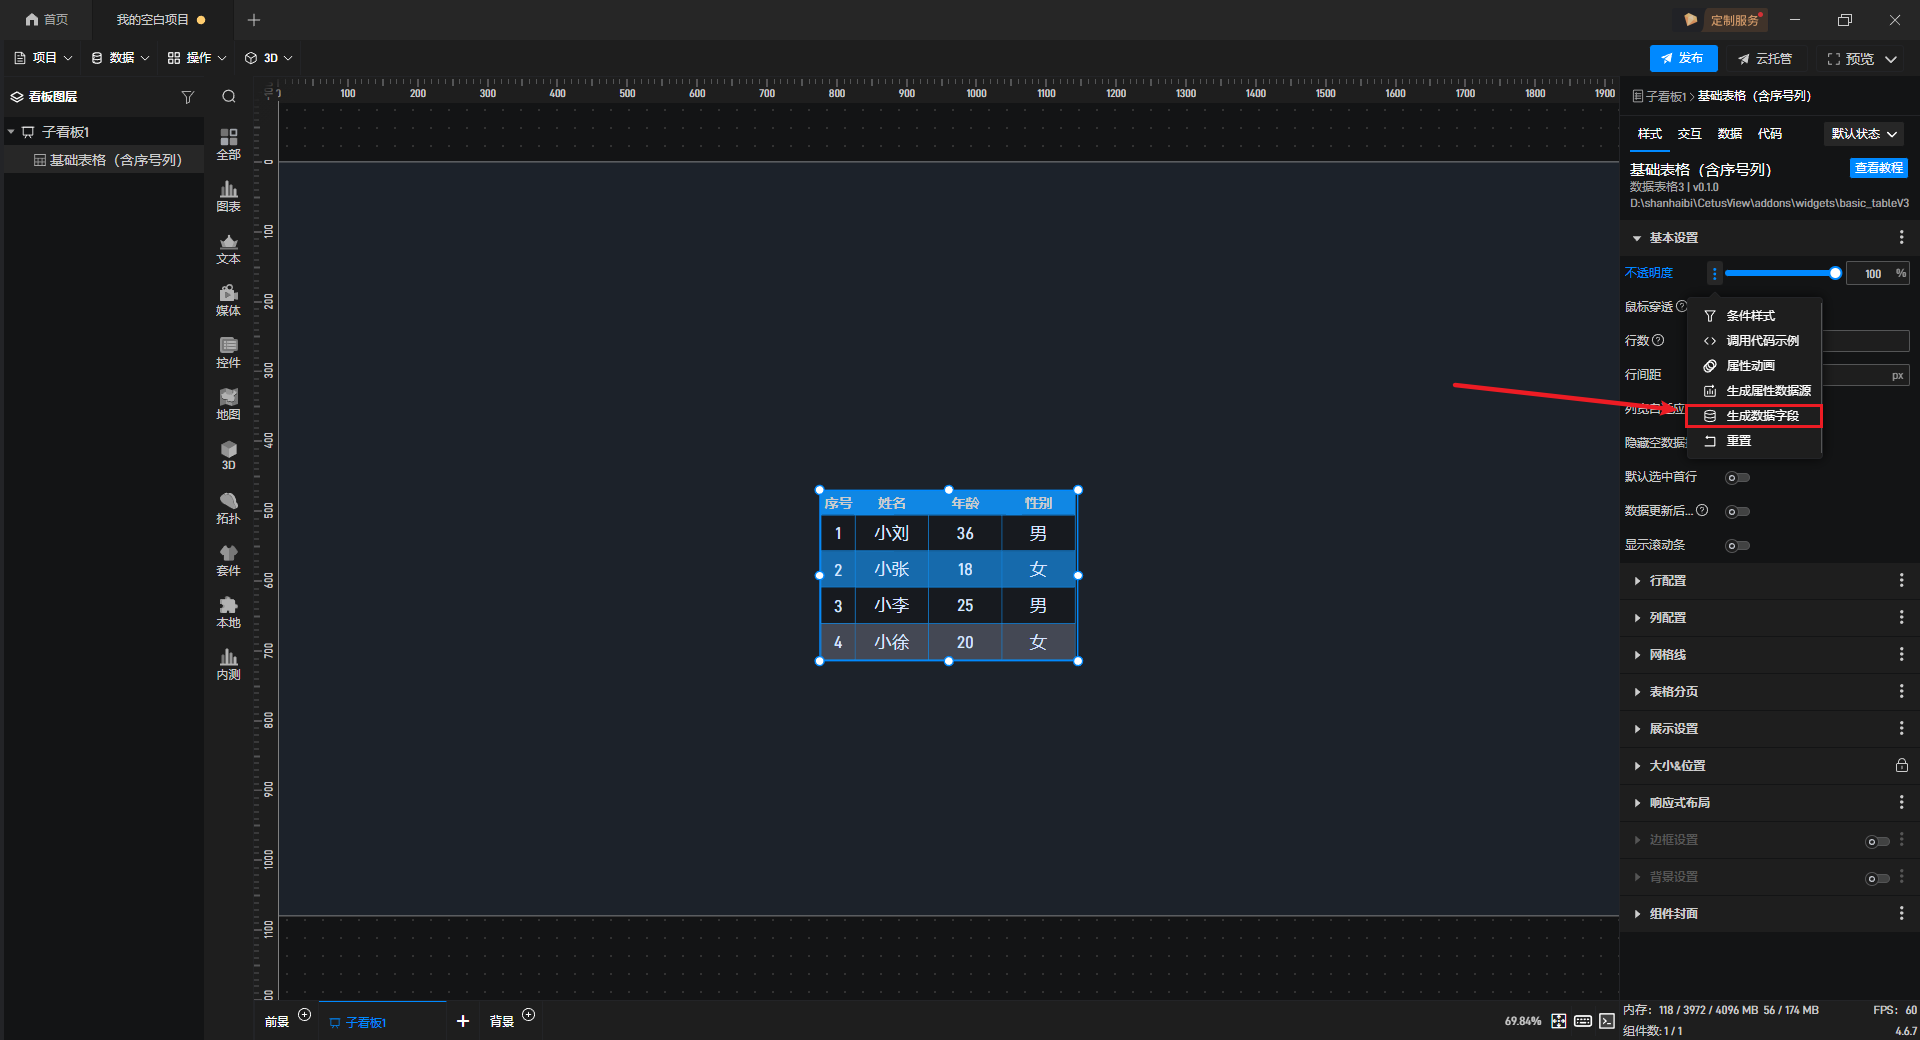The width and height of the screenshot is (1920, 1040).
Task: Select the 地图 (map) component category
Action: [228, 404]
